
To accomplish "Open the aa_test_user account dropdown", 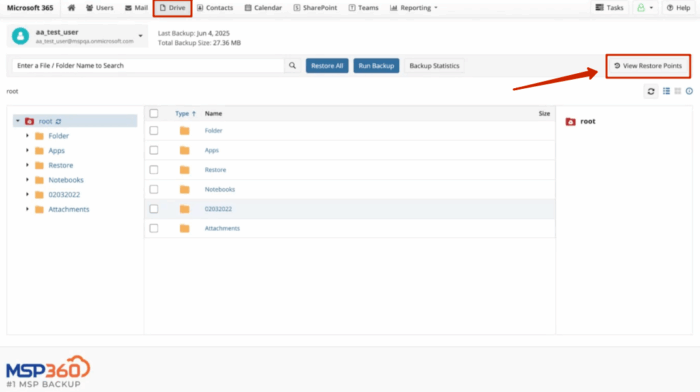I will pyautogui.click(x=141, y=36).
